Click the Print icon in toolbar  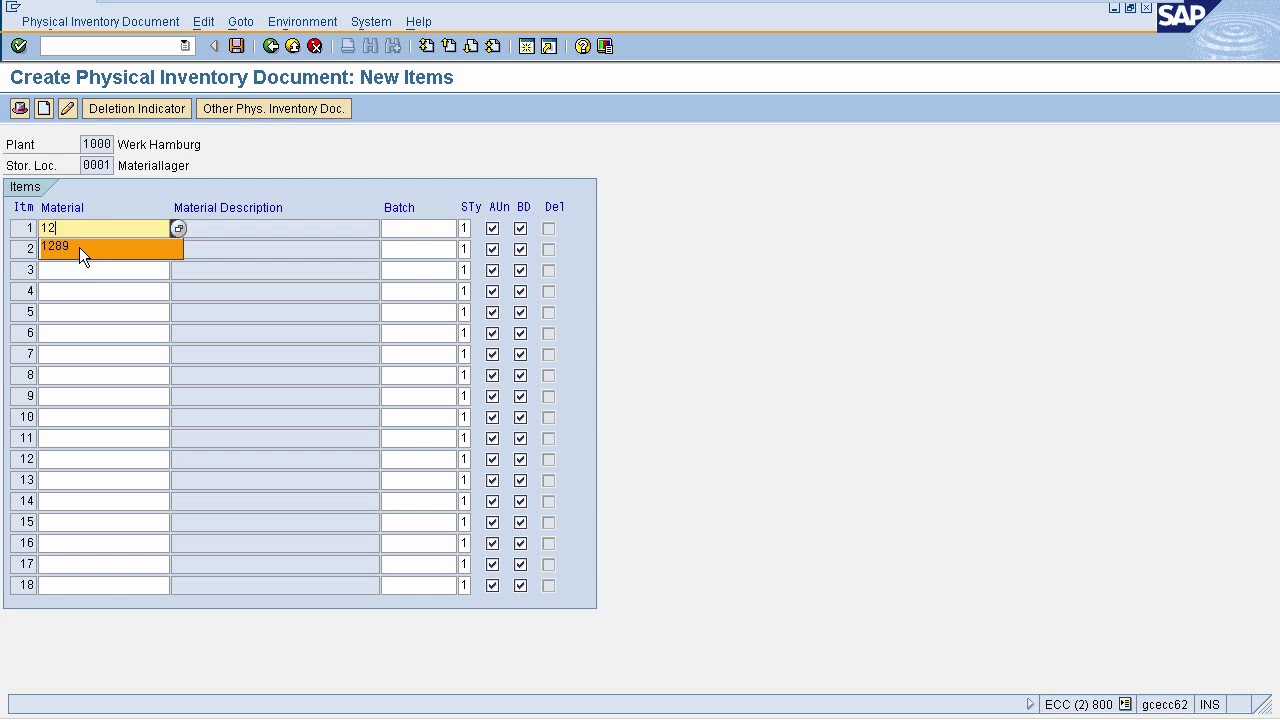(348, 46)
